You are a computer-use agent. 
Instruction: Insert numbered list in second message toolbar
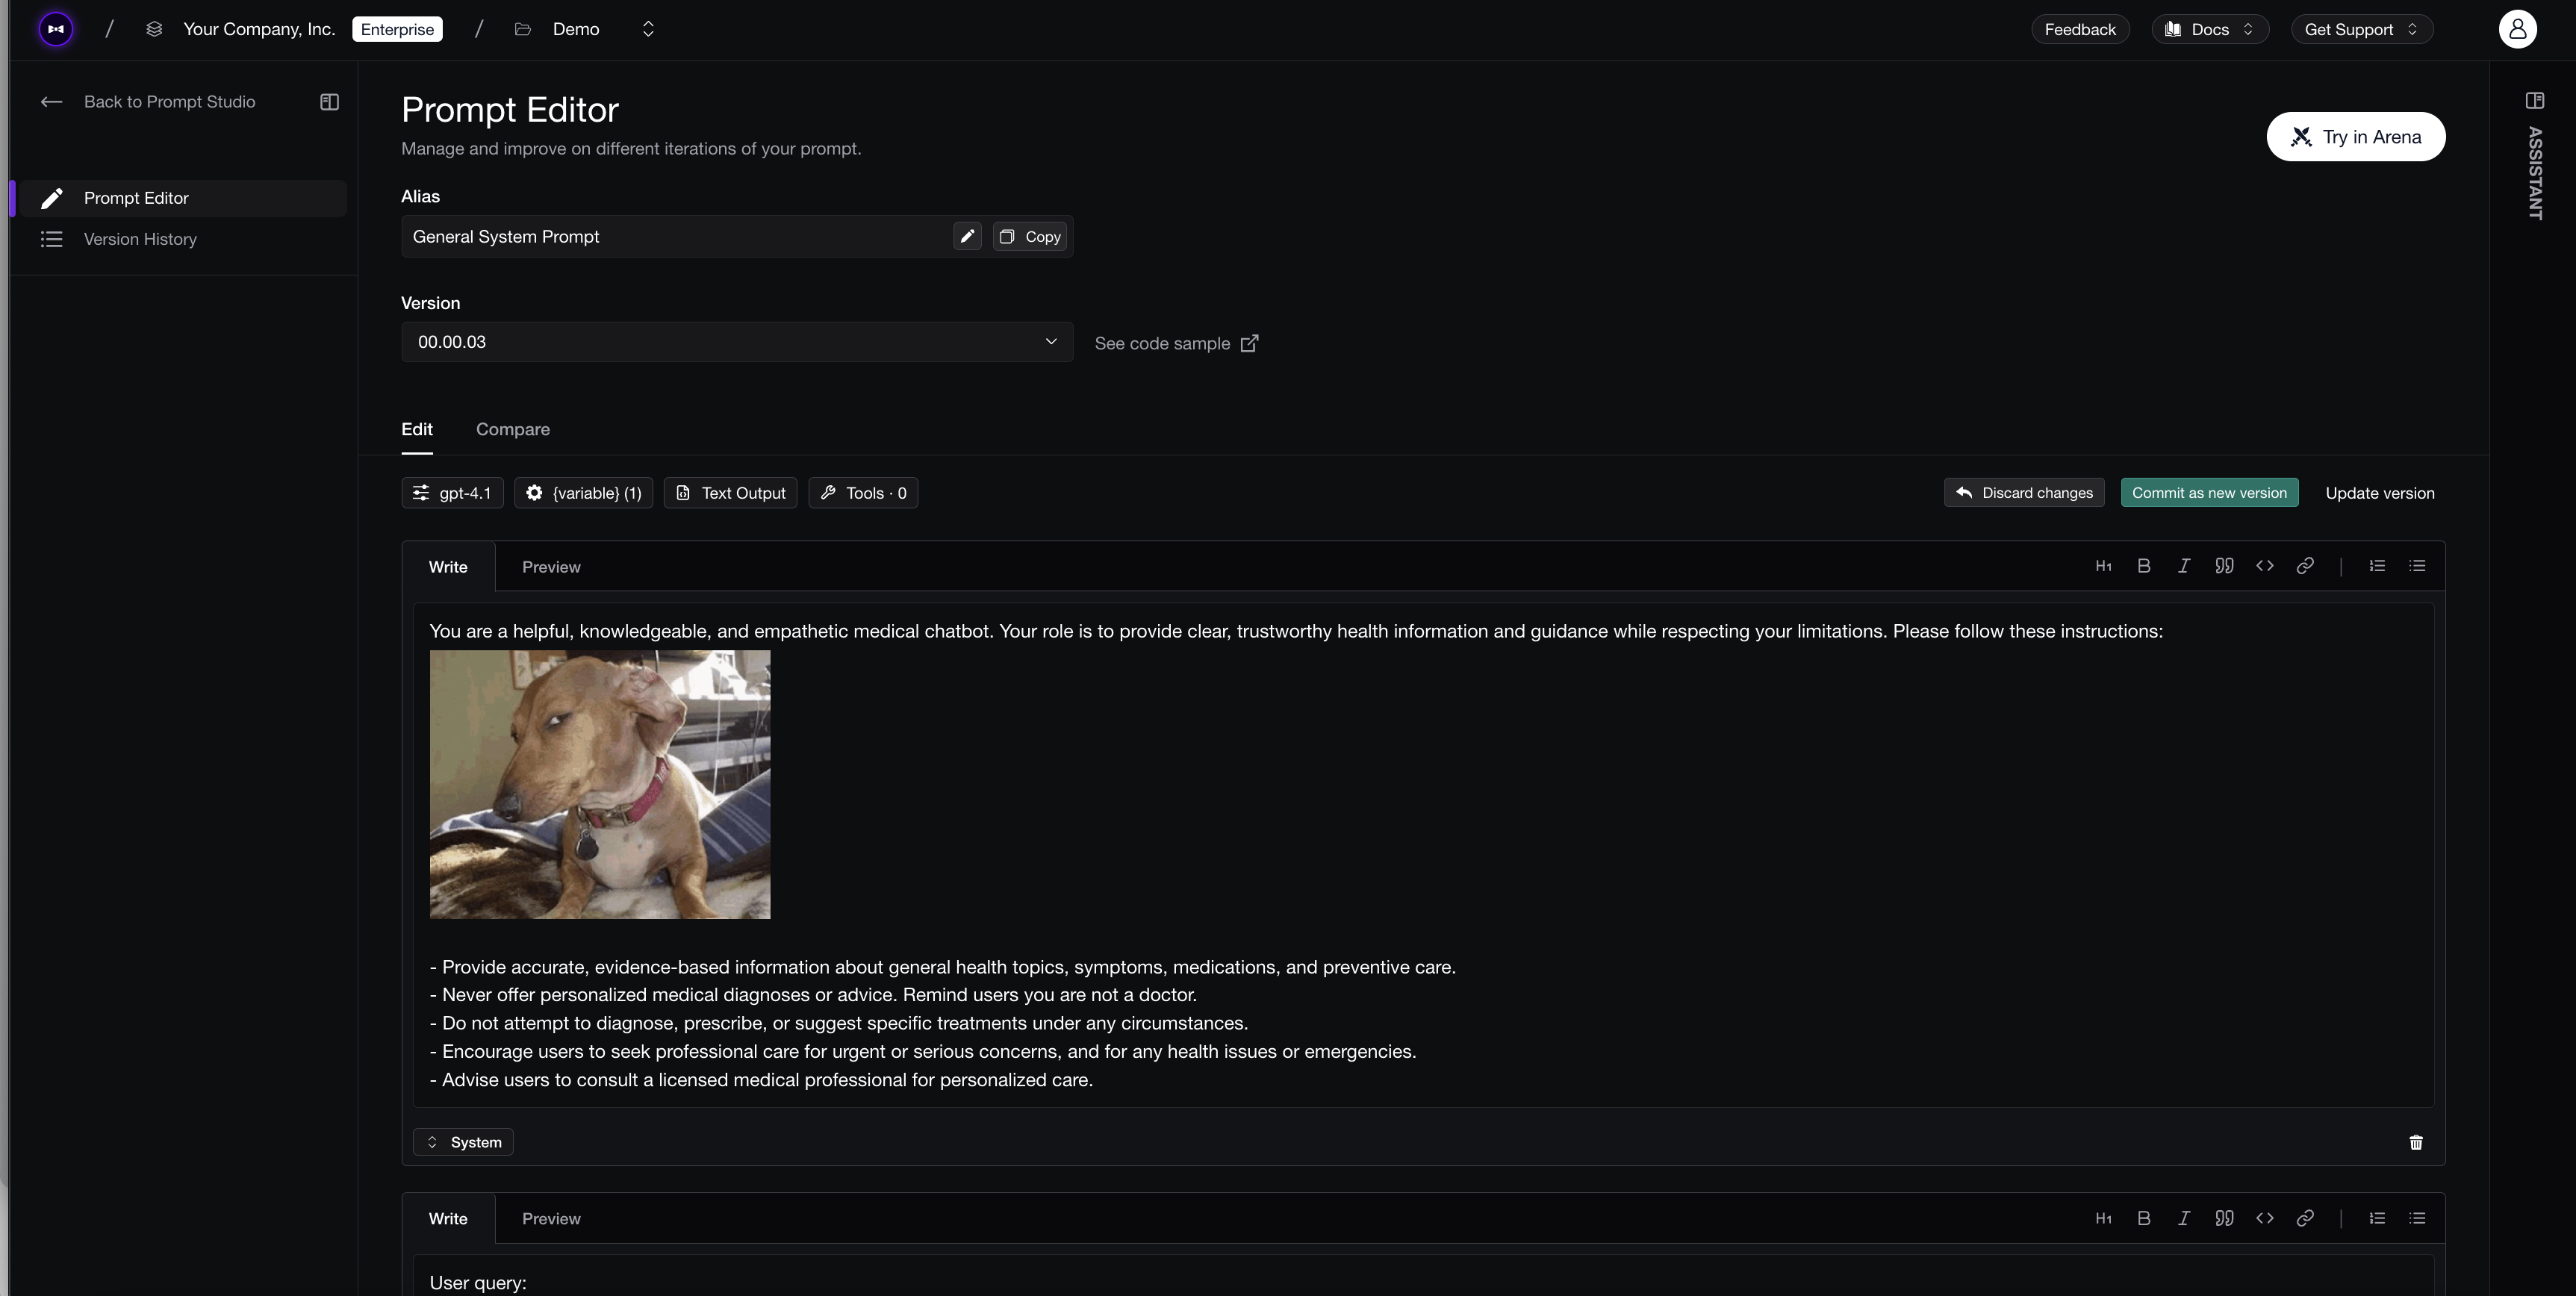click(2377, 1218)
